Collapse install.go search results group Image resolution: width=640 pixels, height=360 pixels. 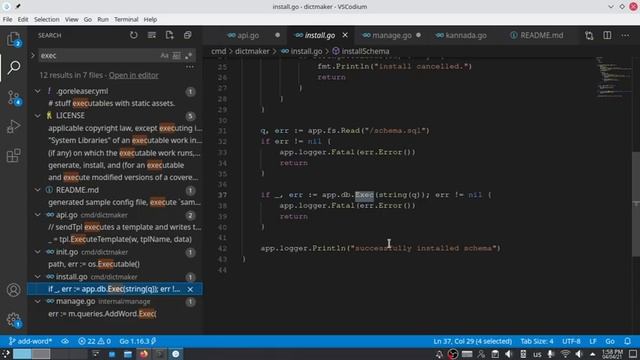[x=38, y=277]
